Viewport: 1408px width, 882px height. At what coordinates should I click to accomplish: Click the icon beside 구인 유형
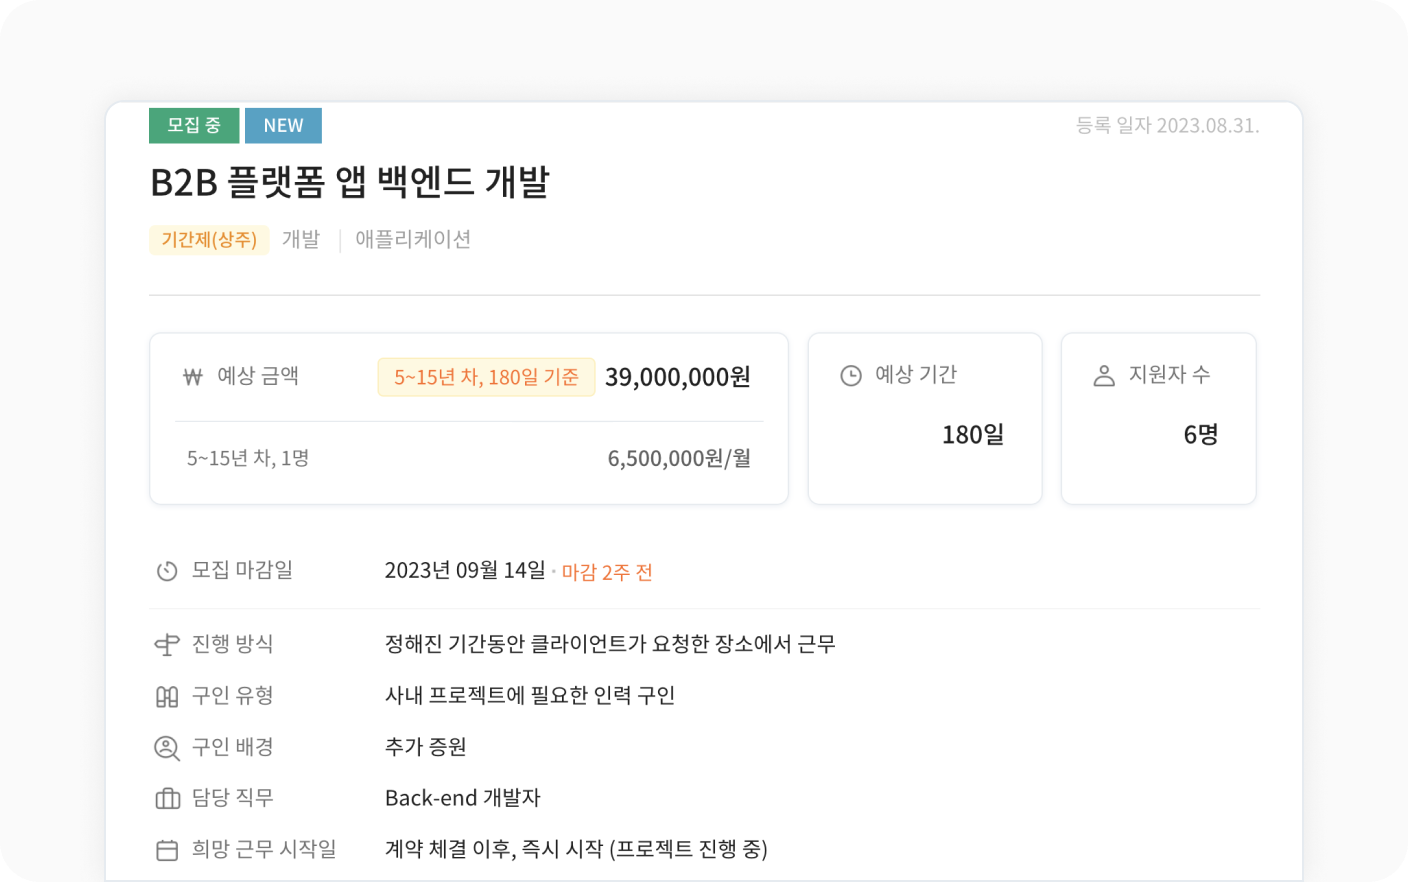pos(167,697)
